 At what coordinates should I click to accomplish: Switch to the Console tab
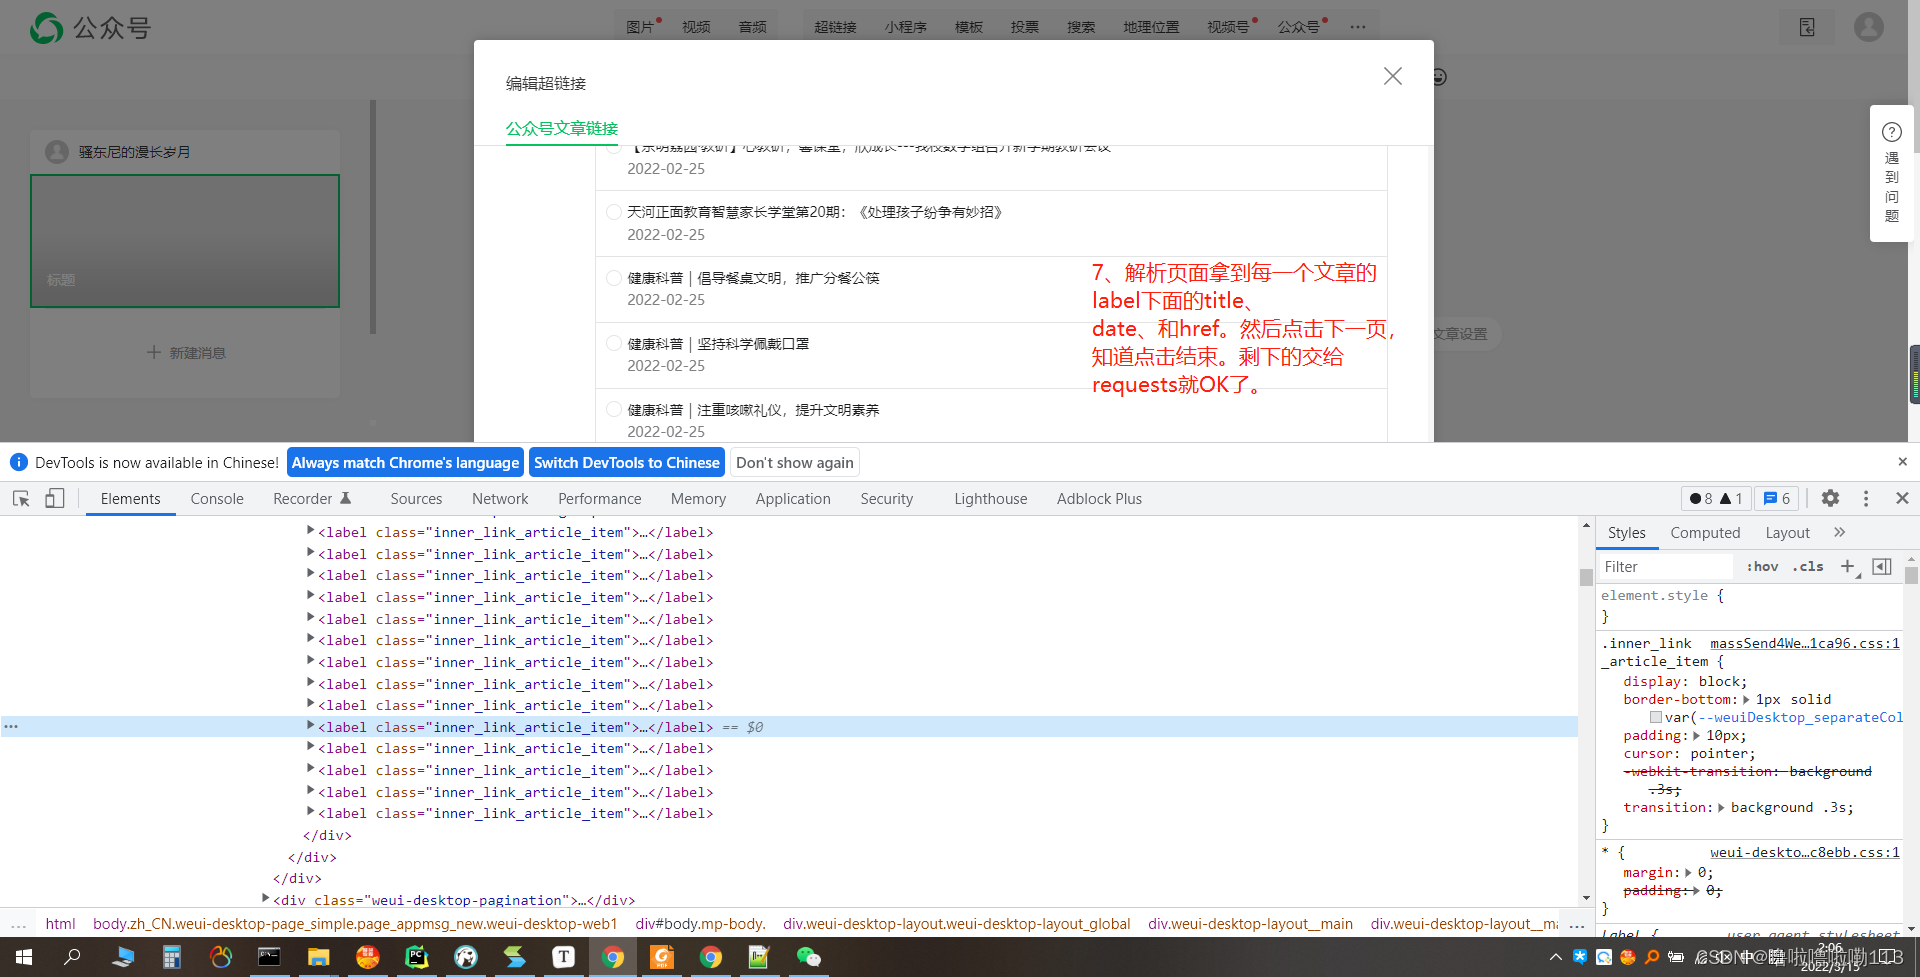217,498
